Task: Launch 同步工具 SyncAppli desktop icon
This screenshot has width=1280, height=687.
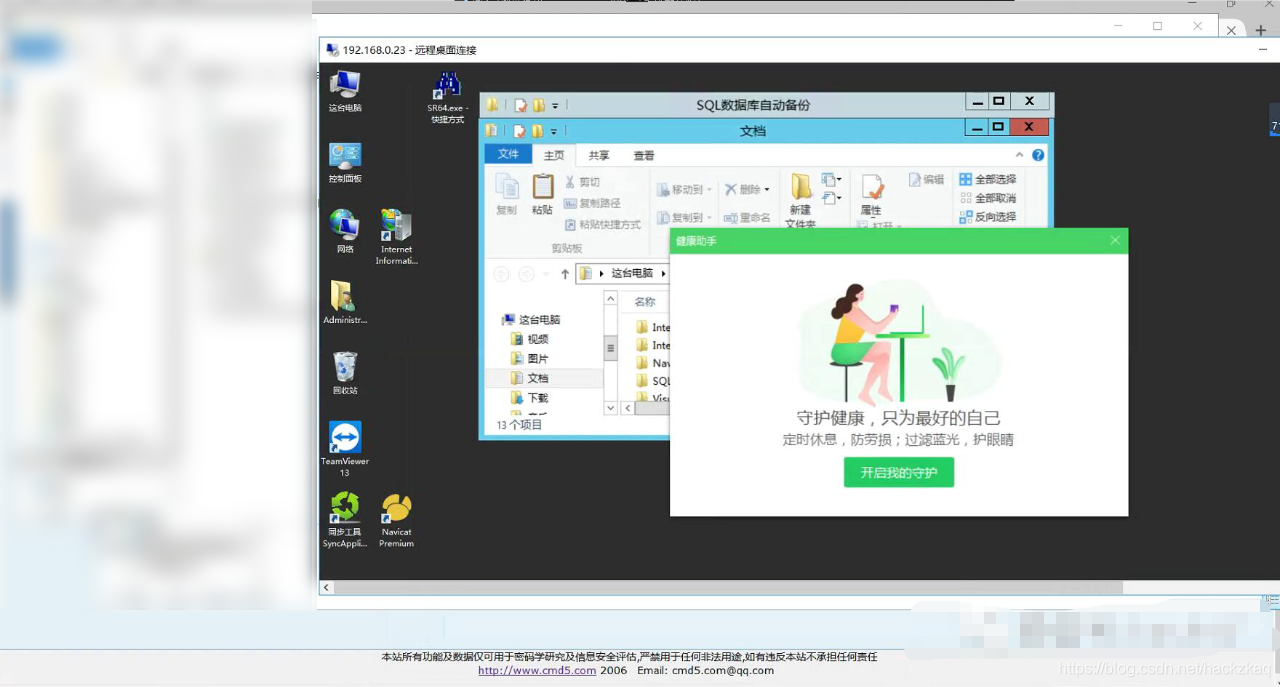Action: click(x=345, y=520)
